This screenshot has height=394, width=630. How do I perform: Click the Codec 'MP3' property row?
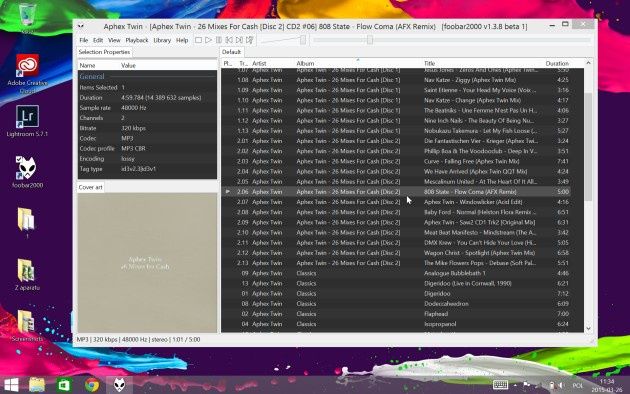(x=147, y=139)
